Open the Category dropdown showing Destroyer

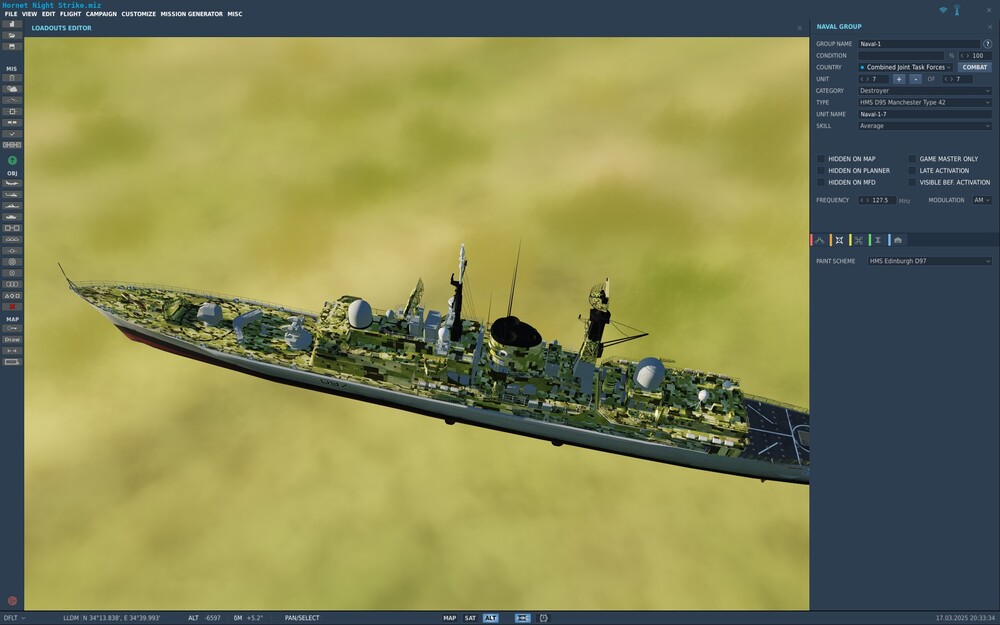pyautogui.click(x=925, y=91)
